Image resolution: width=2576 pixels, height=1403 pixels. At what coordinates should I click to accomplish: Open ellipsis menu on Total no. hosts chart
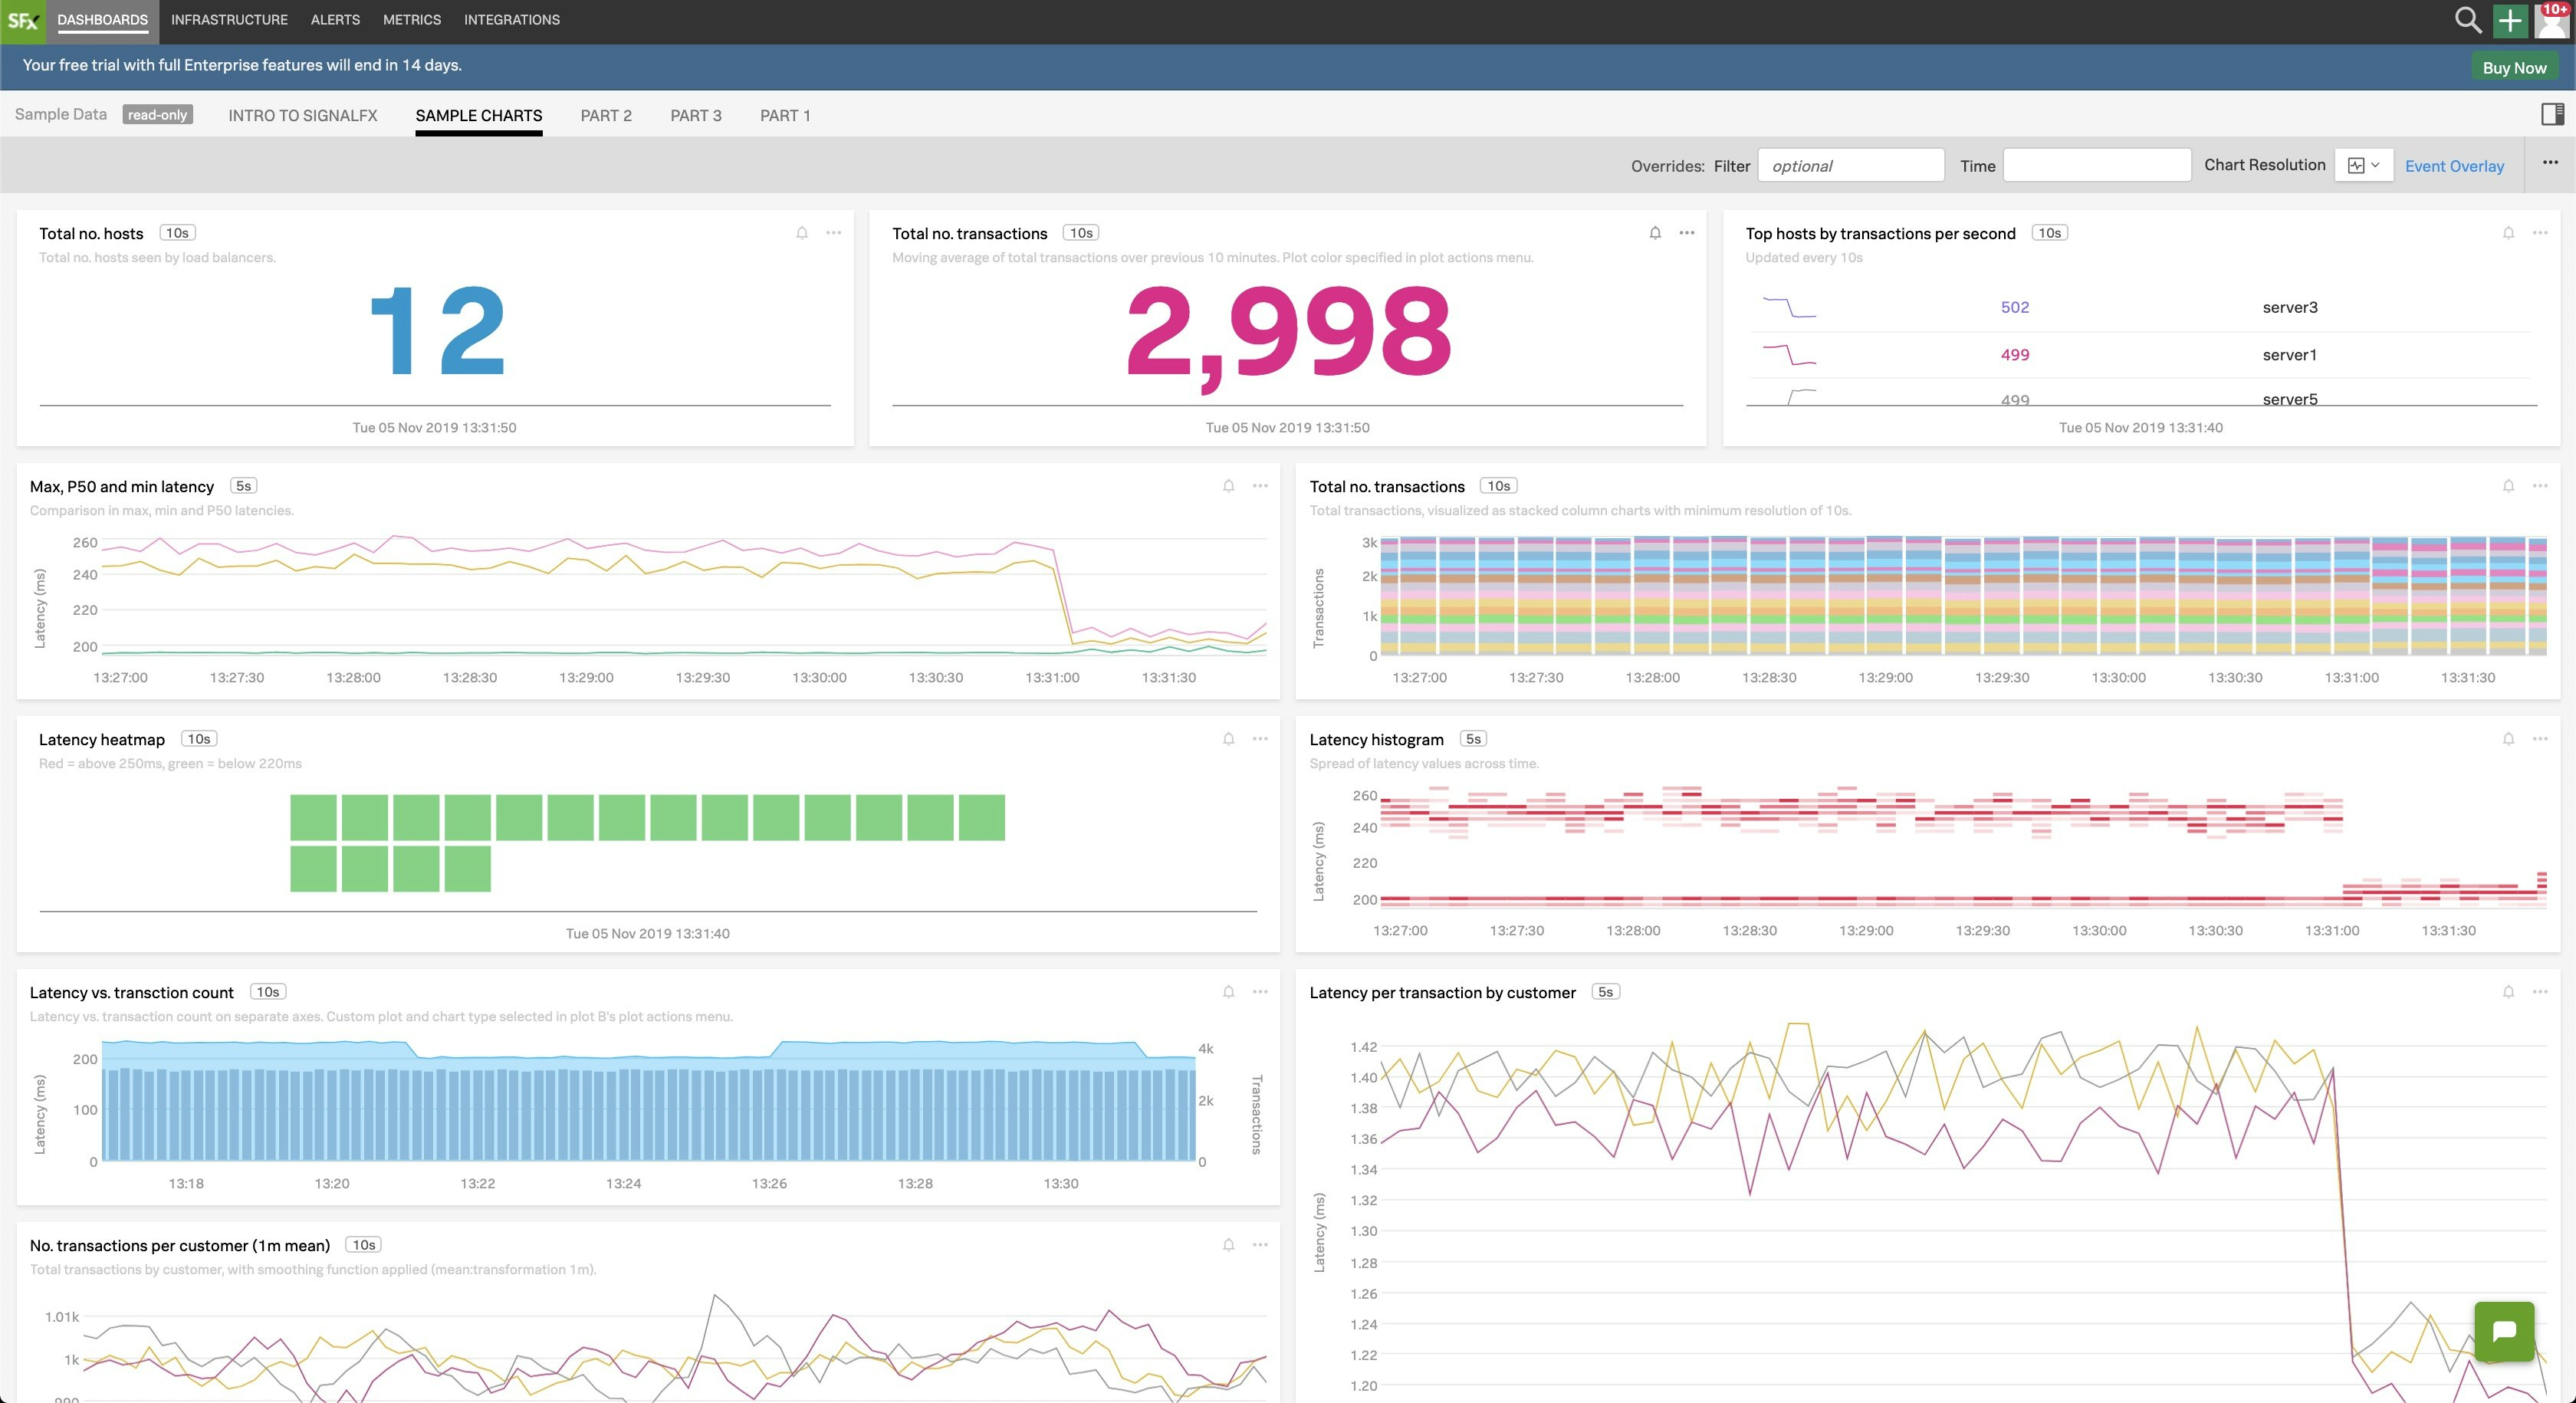tap(833, 233)
